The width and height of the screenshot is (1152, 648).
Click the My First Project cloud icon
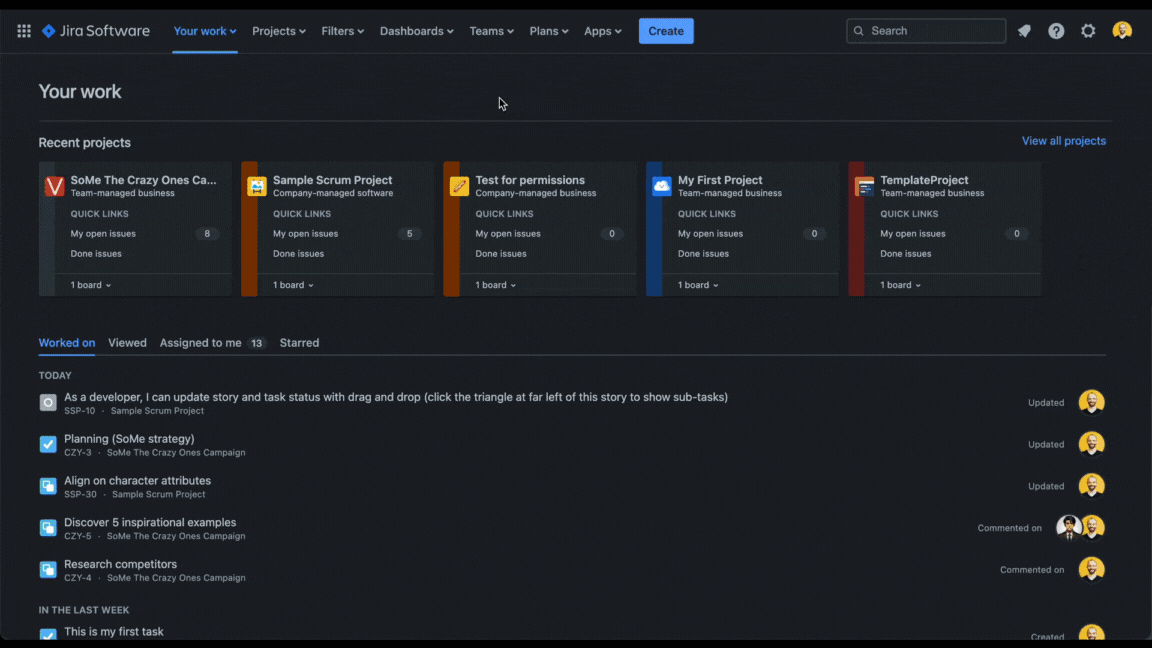coord(661,186)
